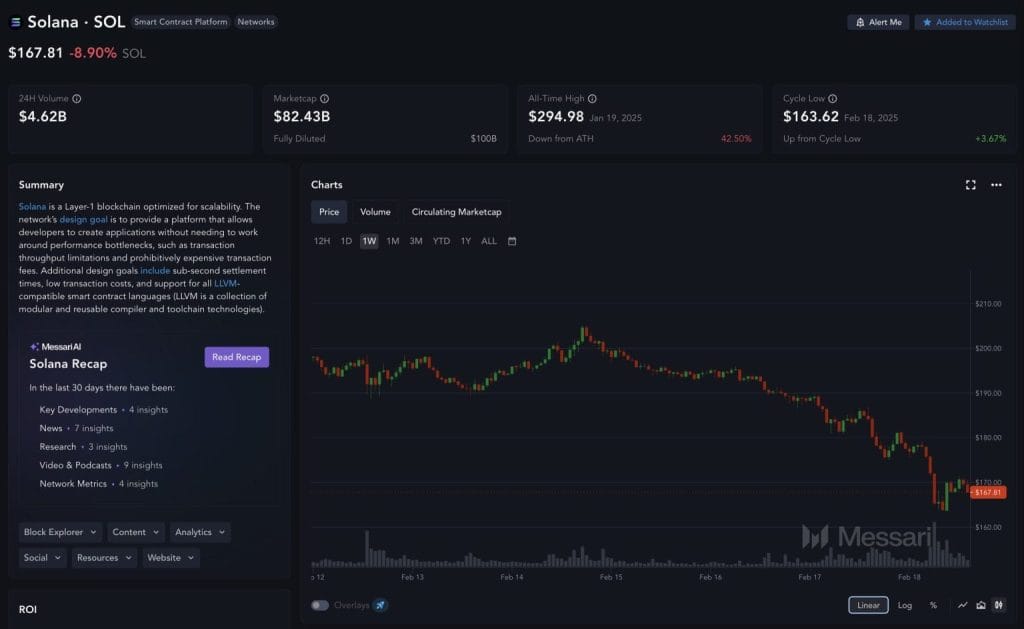Select the 1M time range
The height and width of the screenshot is (629, 1024).
pyautogui.click(x=393, y=241)
